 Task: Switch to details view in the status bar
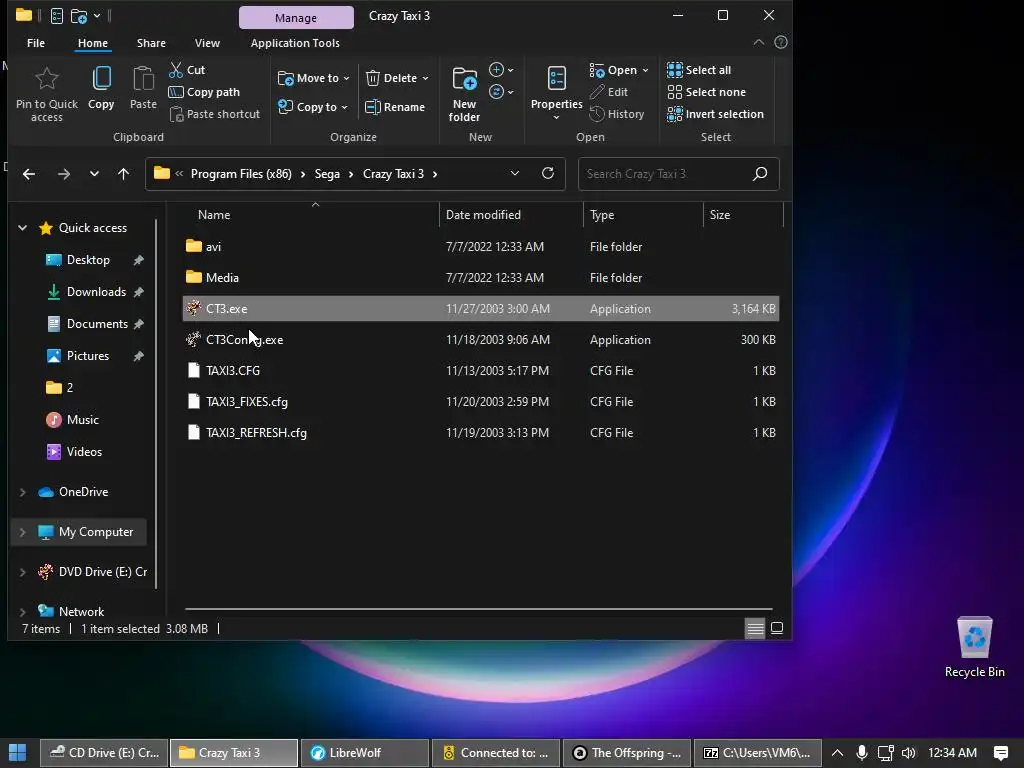point(755,628)
